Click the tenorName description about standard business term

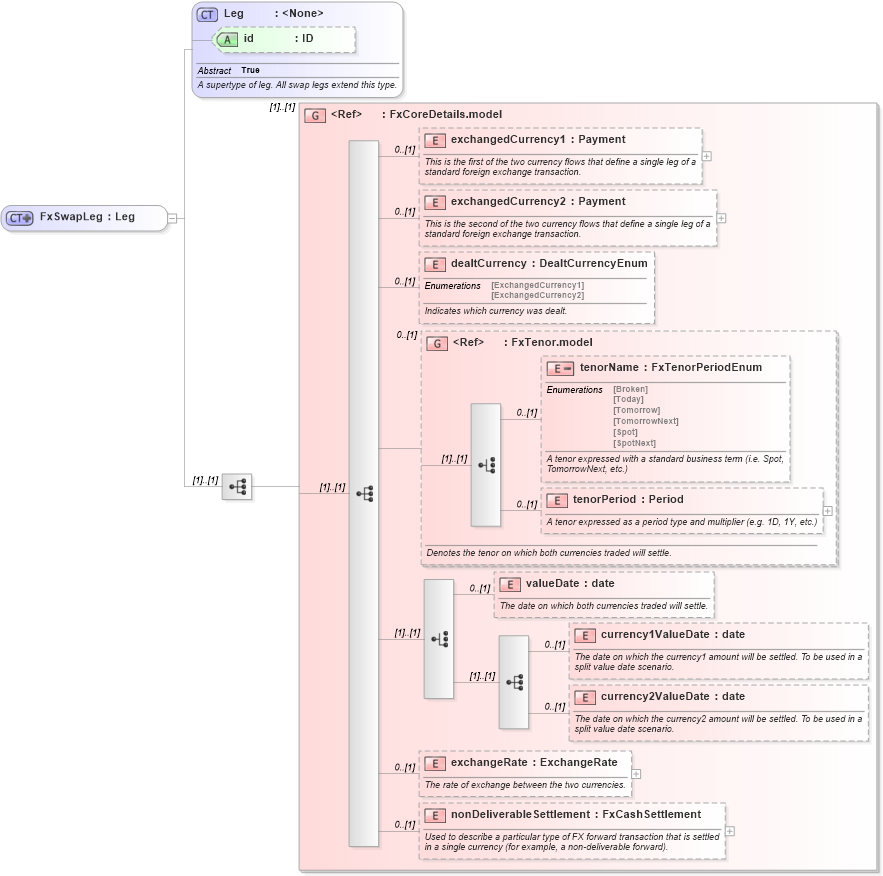[x=665, y=463]
